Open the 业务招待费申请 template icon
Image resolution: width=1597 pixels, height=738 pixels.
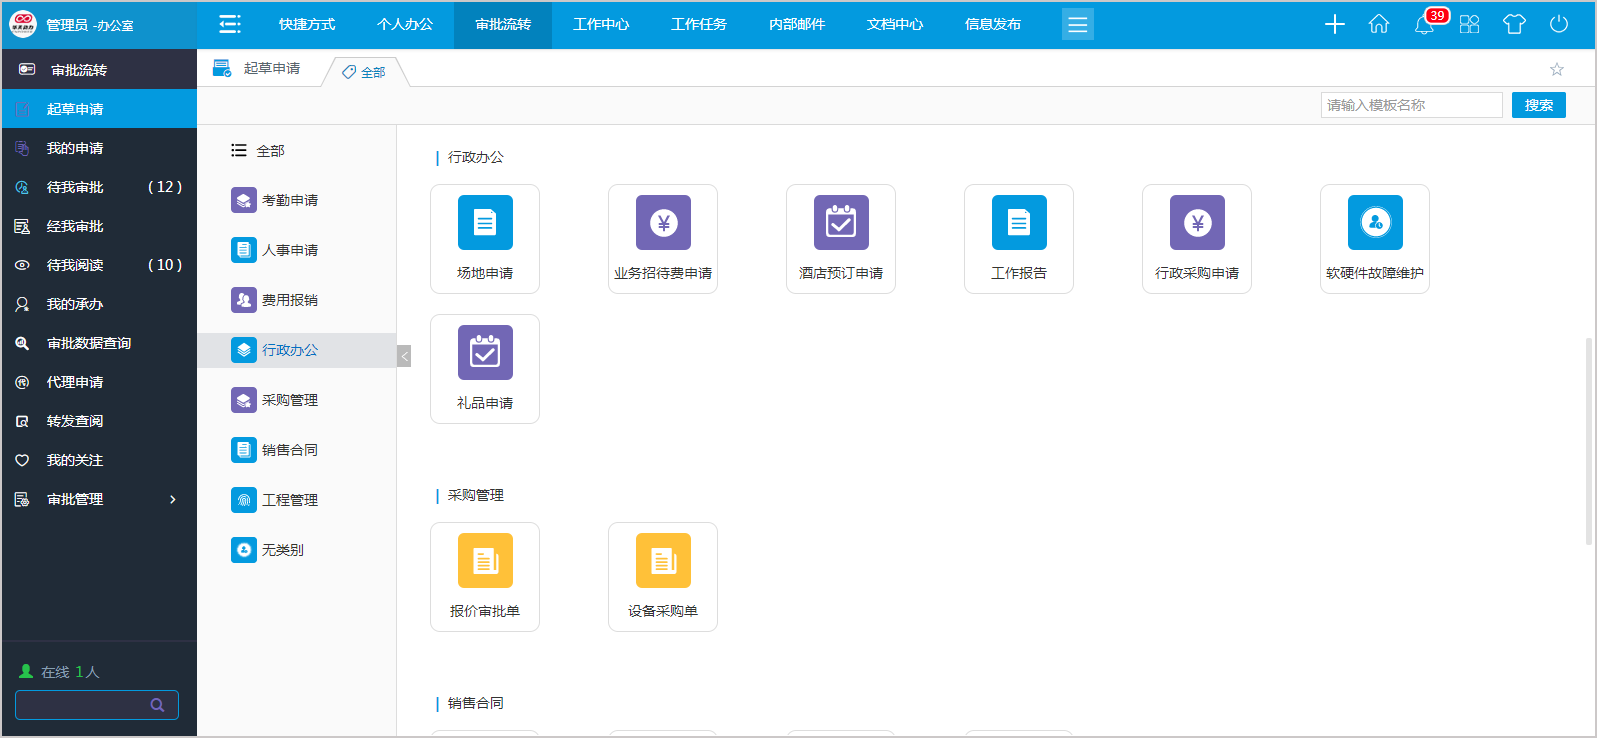pos(663,223)
